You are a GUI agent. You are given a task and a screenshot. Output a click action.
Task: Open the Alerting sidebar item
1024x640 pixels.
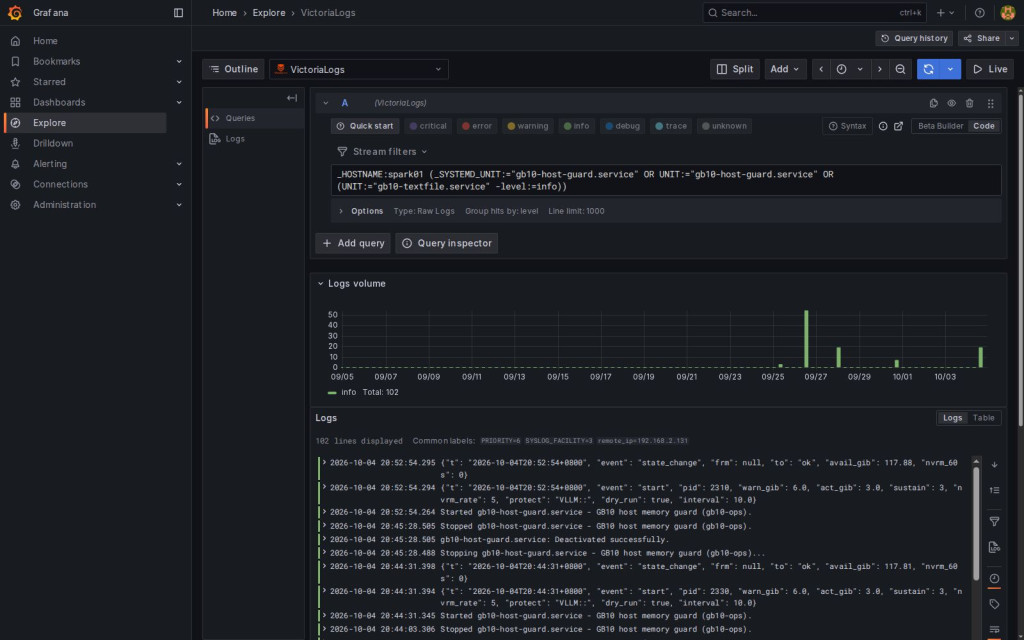[50, 164]
